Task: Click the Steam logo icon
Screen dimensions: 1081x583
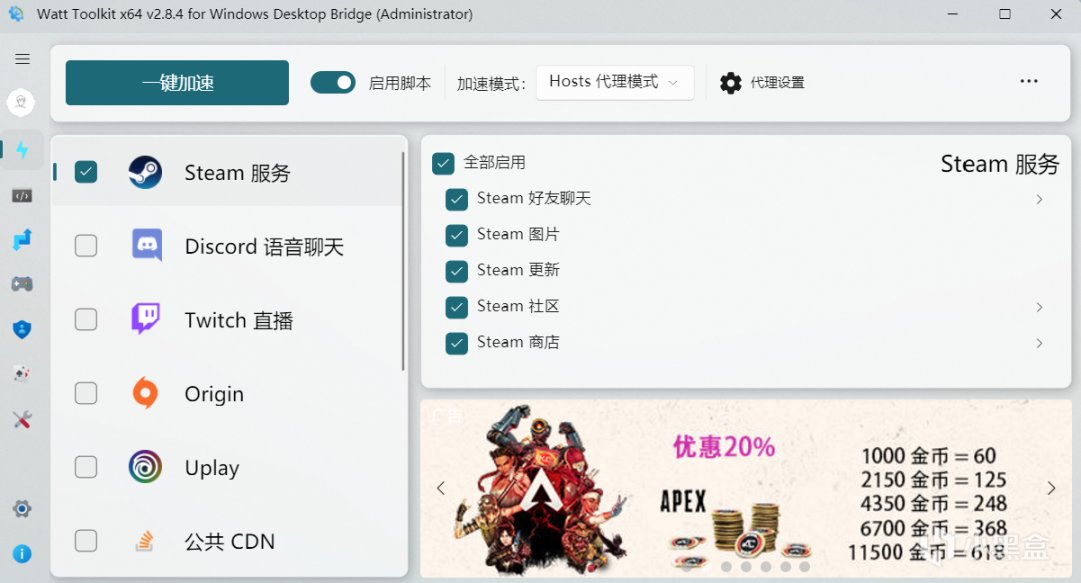Action: point(145,172)
